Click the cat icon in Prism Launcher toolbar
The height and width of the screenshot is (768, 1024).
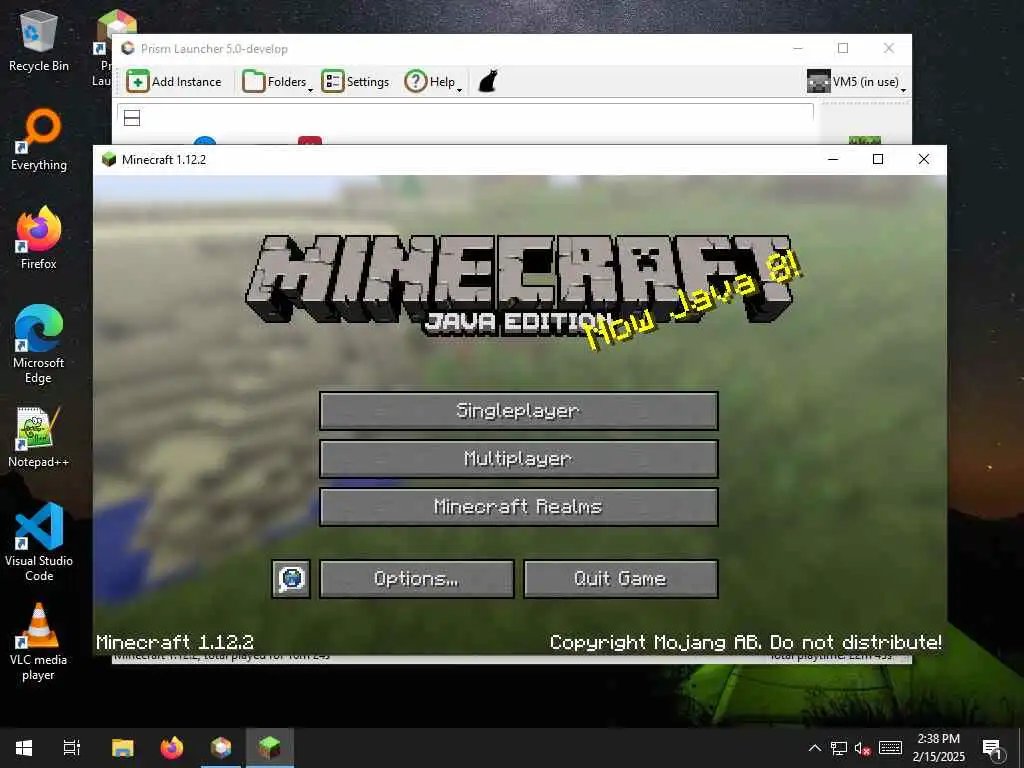tap(488, 82)
